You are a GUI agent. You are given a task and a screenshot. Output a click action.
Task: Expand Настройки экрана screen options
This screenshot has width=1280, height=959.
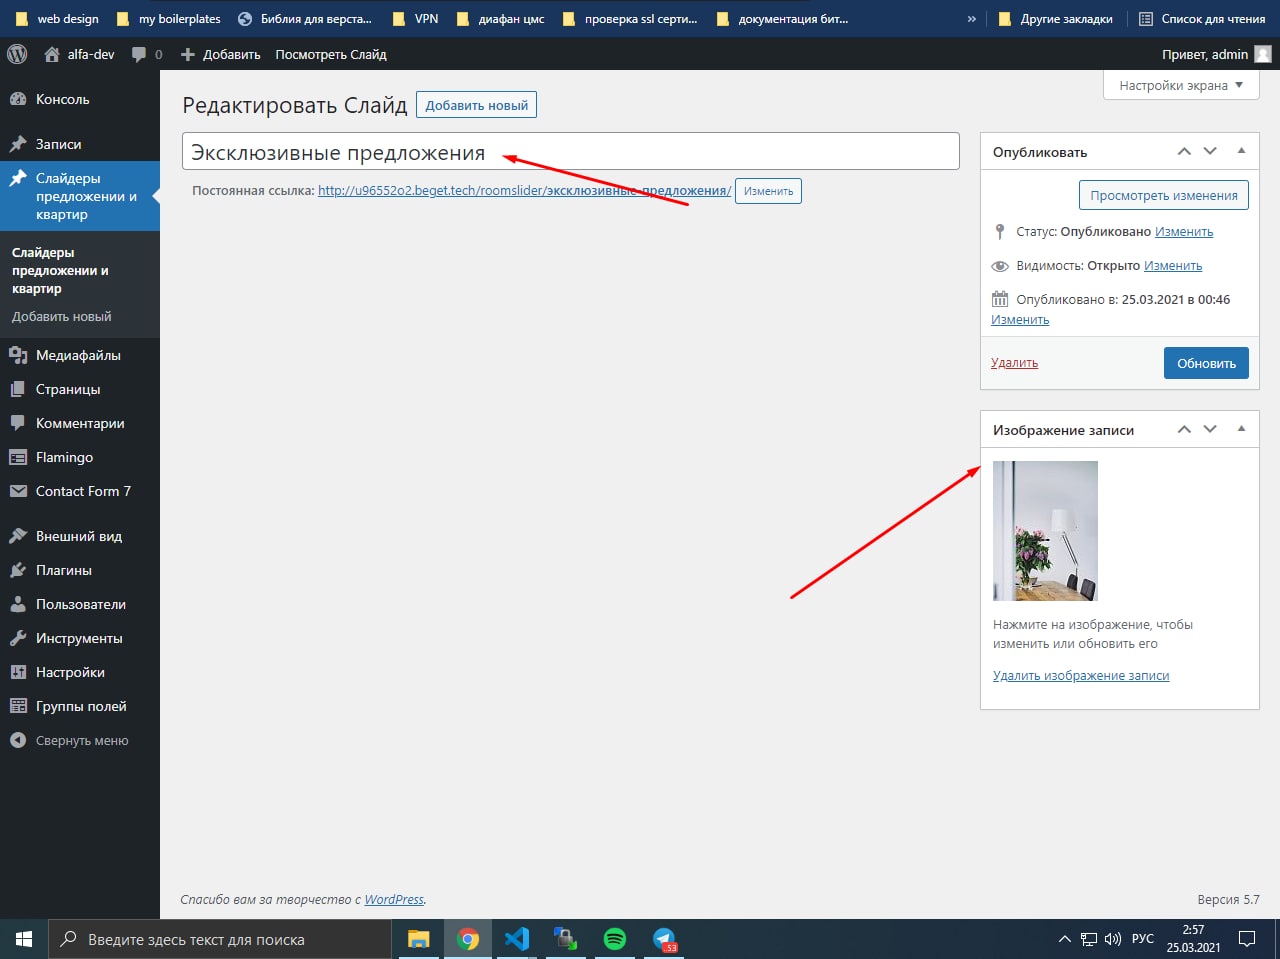pyautogui.click(x=1181, y=85)
